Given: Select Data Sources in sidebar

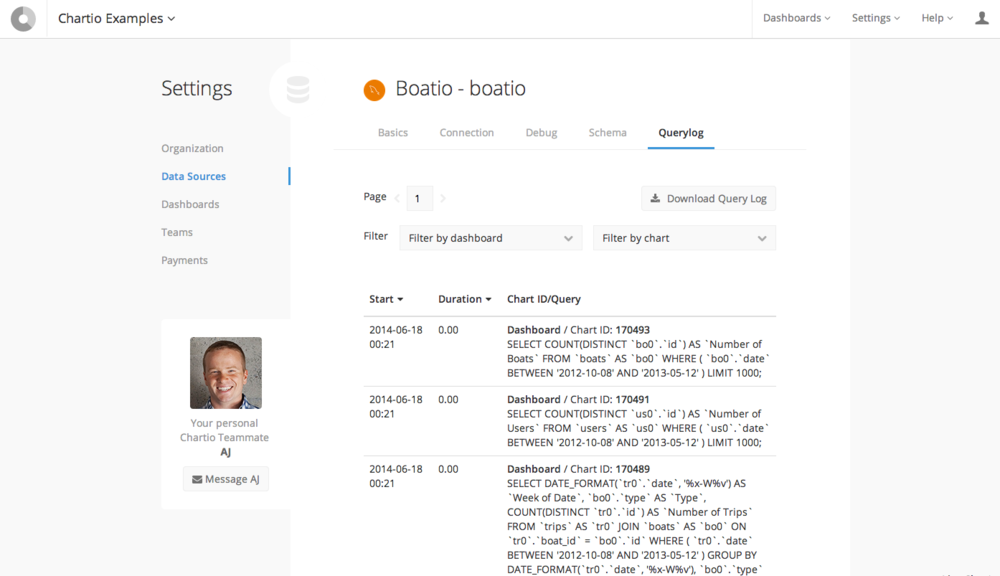Looking at the screenshot, I should pos(193,176).
